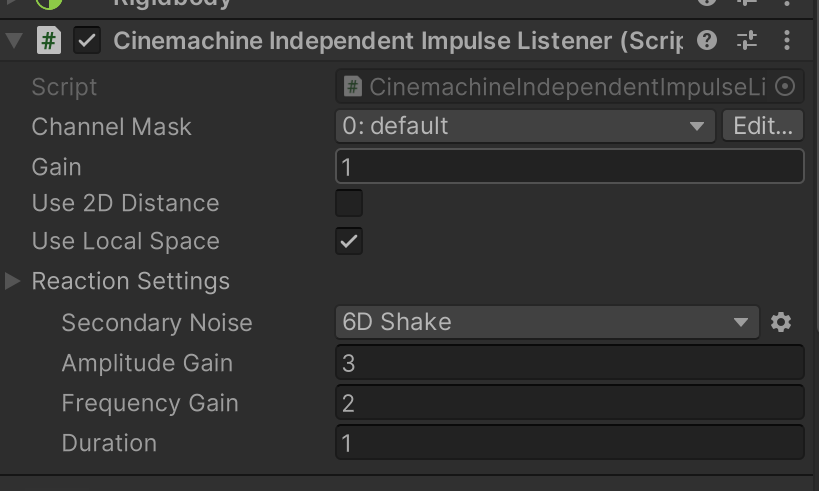Expand Reaction Settings foldout

pyautogui.click(x=13, y=281)
